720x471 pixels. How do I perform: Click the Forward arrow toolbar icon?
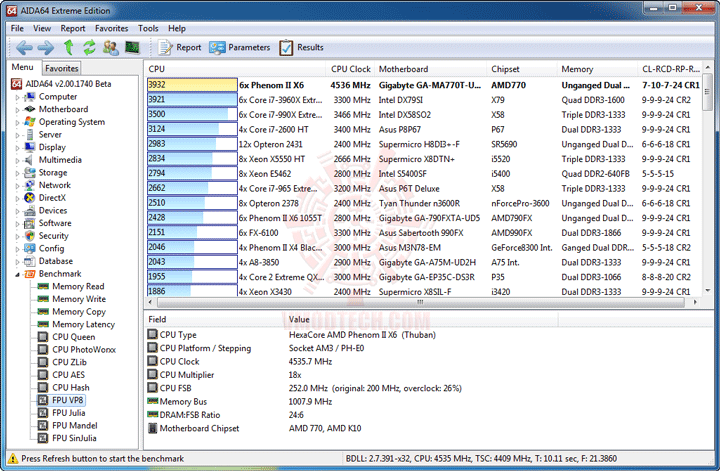pos(45,47)
